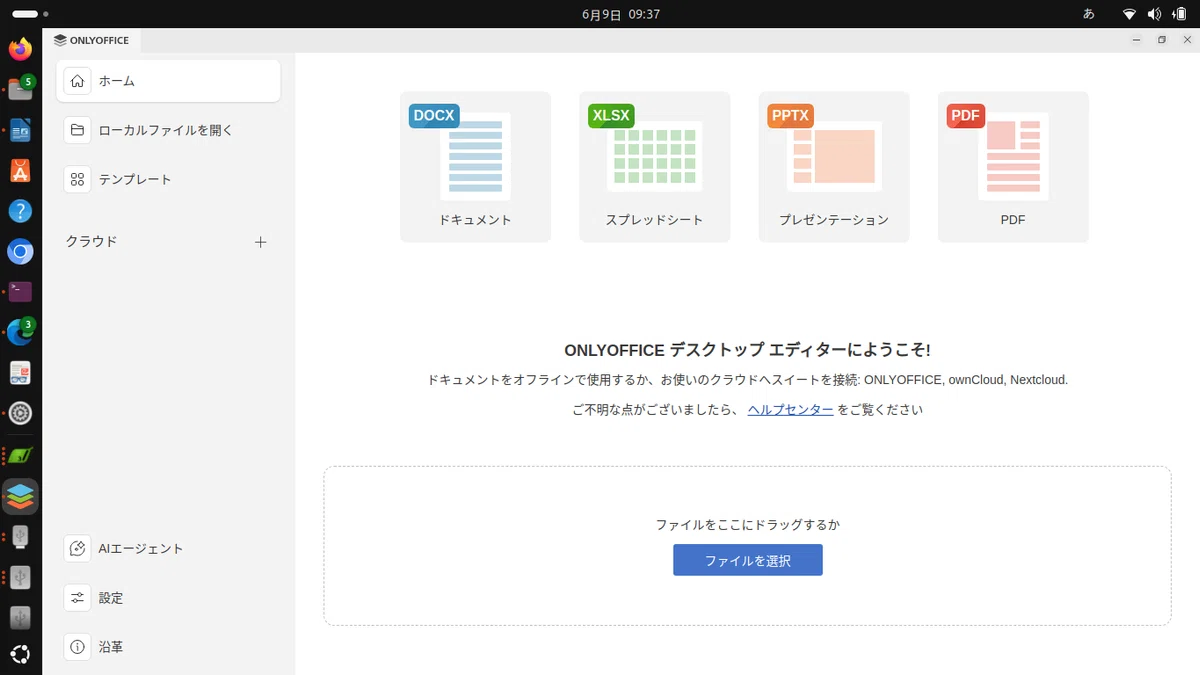Open the テンプレート templates section
The width and height of the screenshot is (1200, 675).
coord(168,179)
